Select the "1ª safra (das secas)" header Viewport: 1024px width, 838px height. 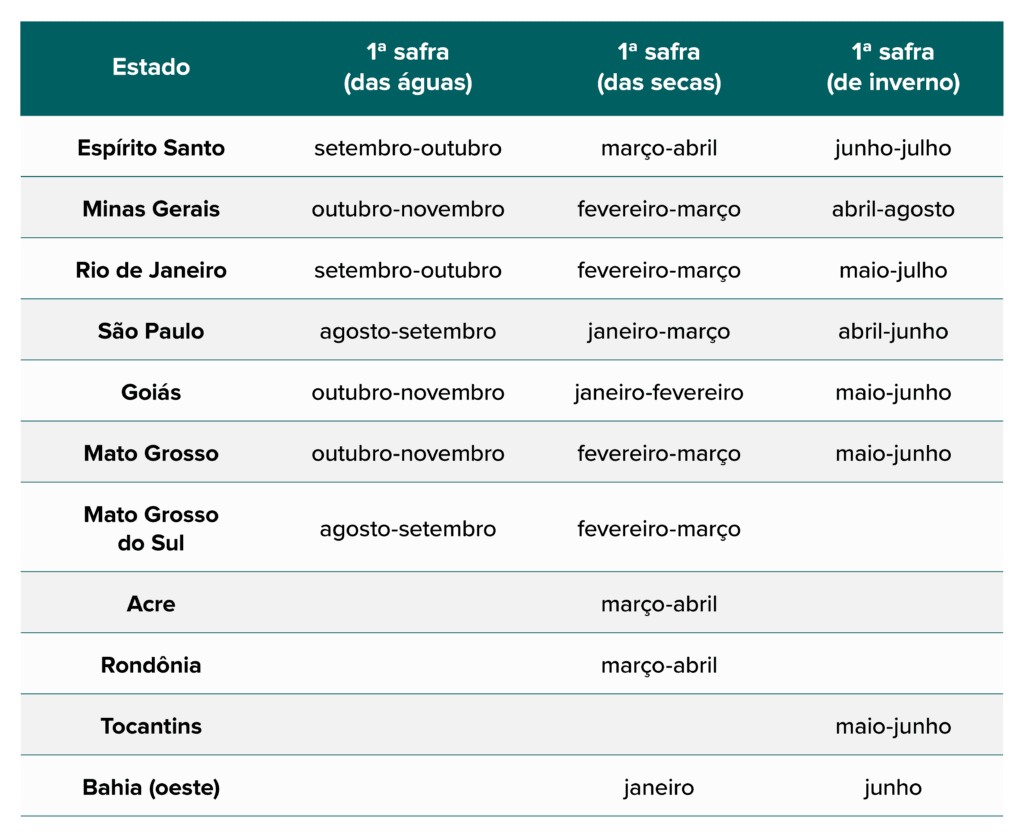[x=658, y=67]
